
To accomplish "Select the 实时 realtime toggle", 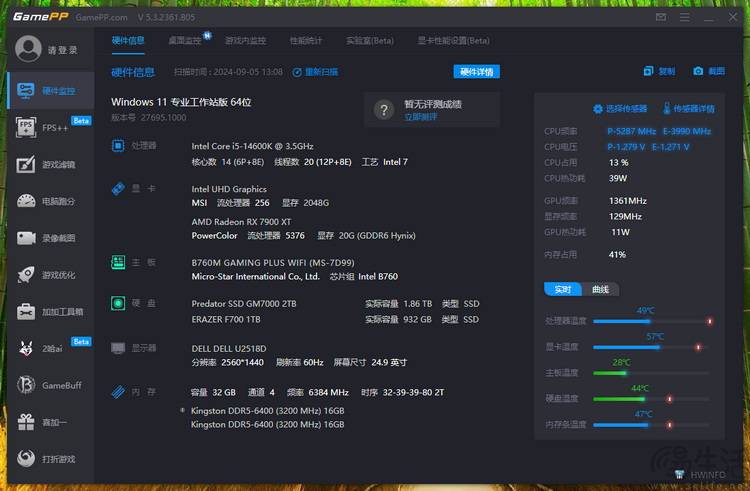I will click(x=563, y=289).
